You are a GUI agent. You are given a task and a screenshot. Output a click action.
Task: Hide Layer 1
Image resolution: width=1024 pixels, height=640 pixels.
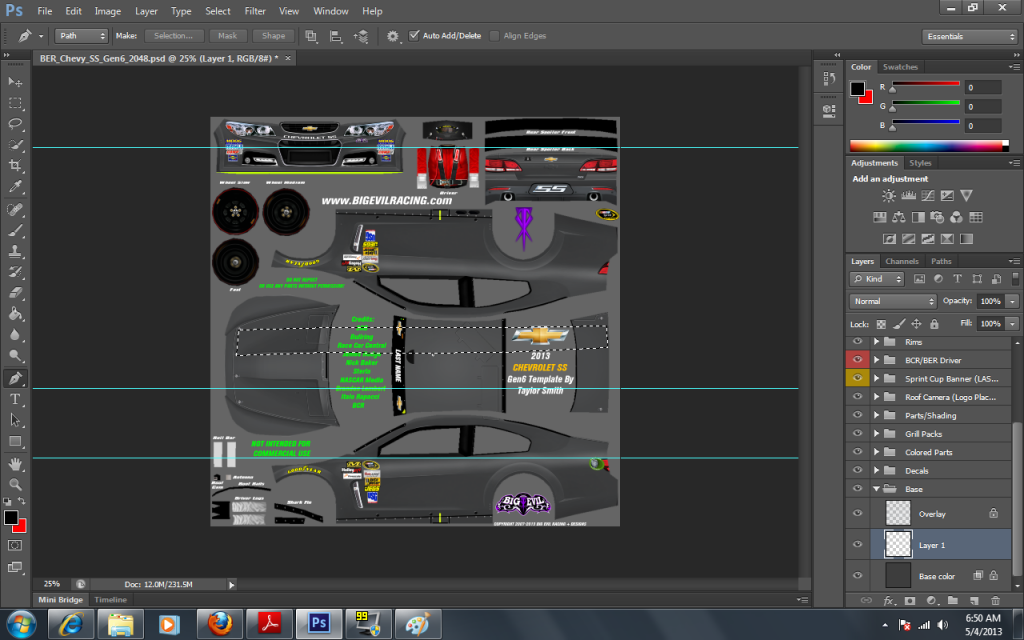[x=857, y=545]
